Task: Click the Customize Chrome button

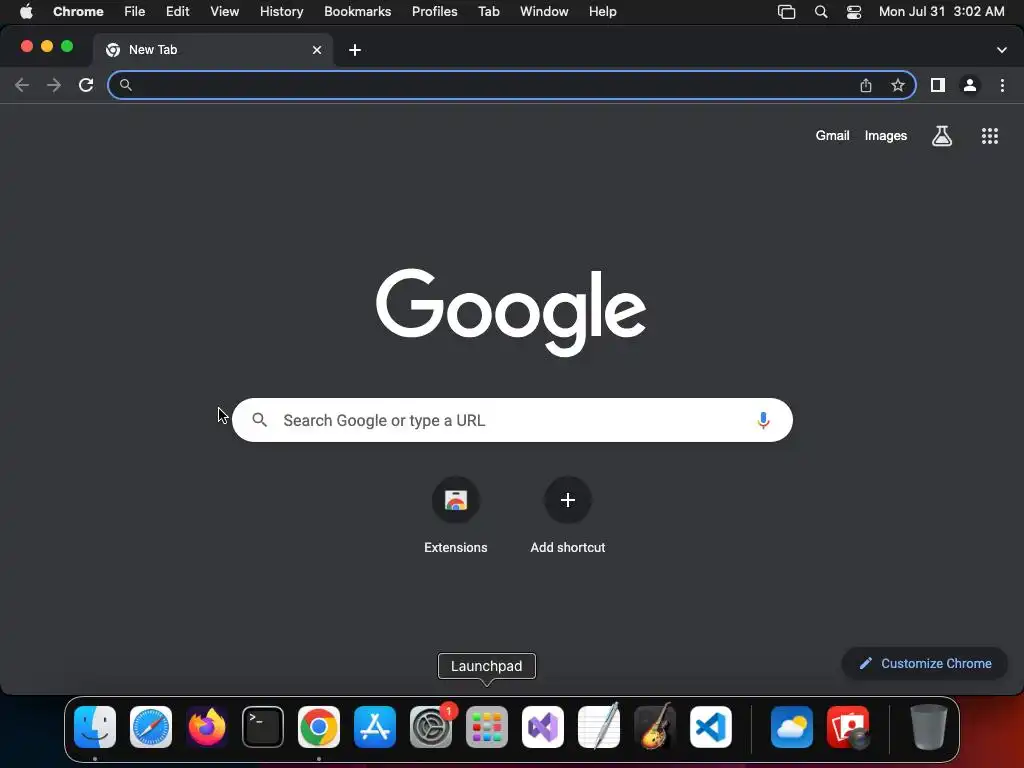Action: [x=925, y=664]
